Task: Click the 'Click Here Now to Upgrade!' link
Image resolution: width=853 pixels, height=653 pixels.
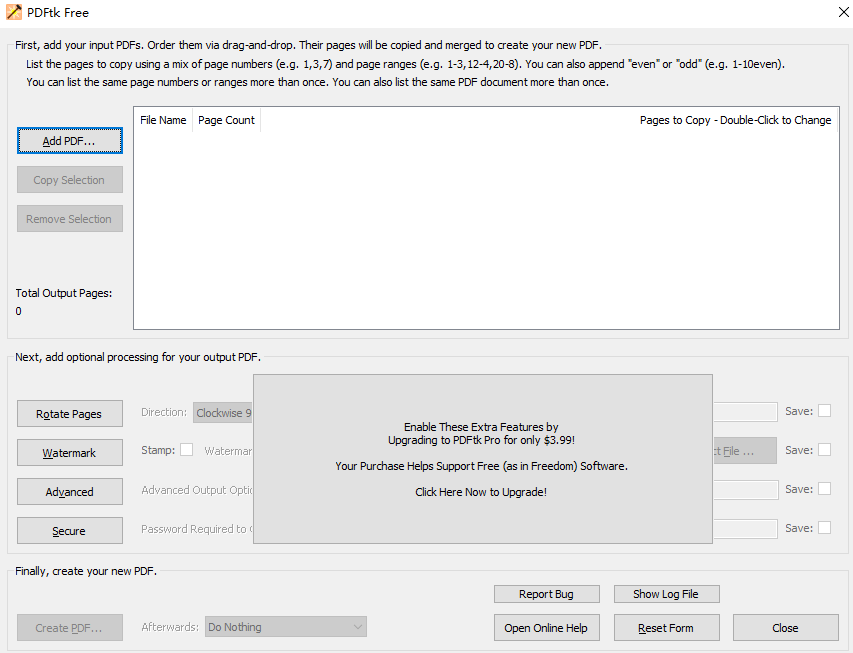Action: [481, 492]
